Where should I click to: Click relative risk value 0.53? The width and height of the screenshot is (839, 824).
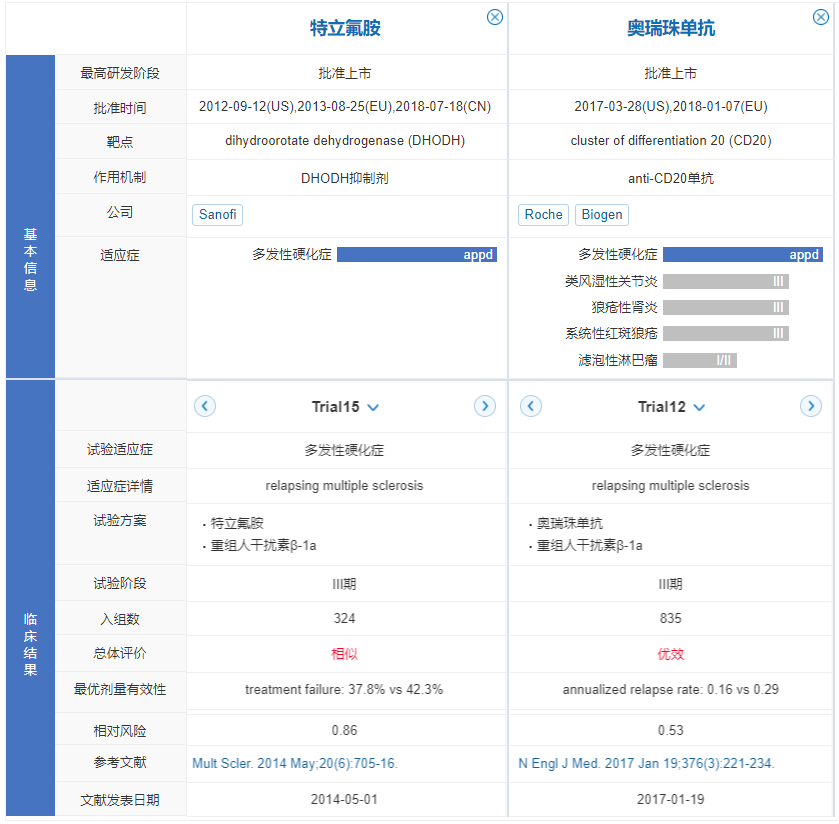[x=670, y=730]
